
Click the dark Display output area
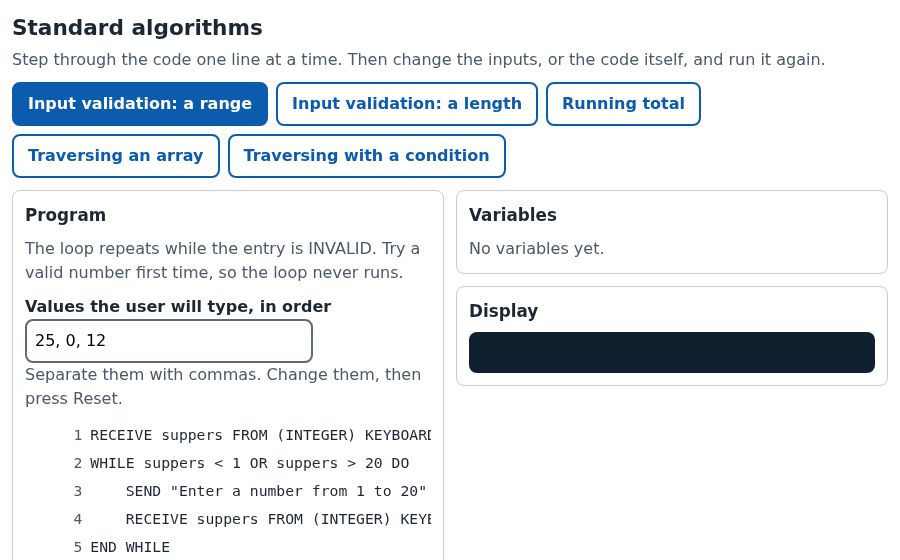[672, 352]
